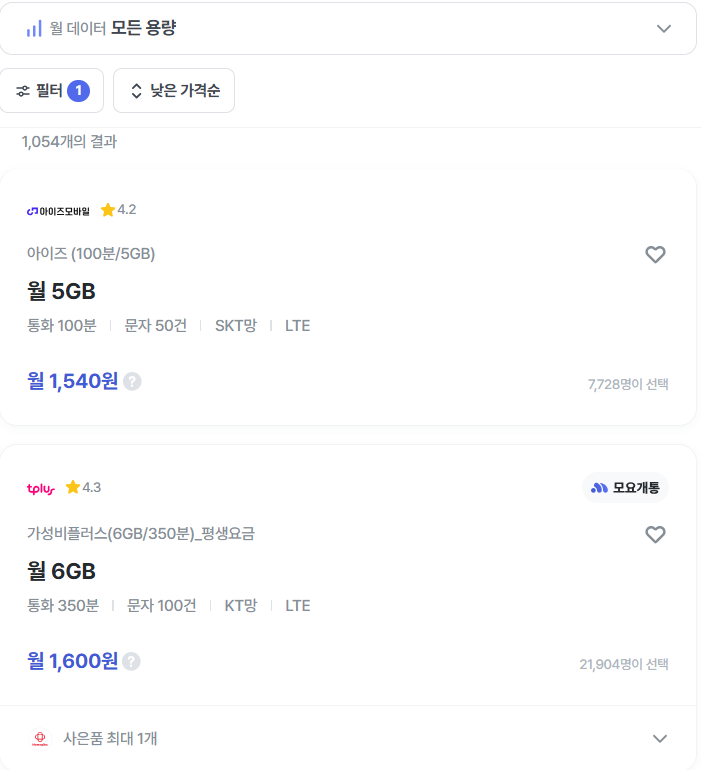Click the data bar-chart icon

pos(35,29)
